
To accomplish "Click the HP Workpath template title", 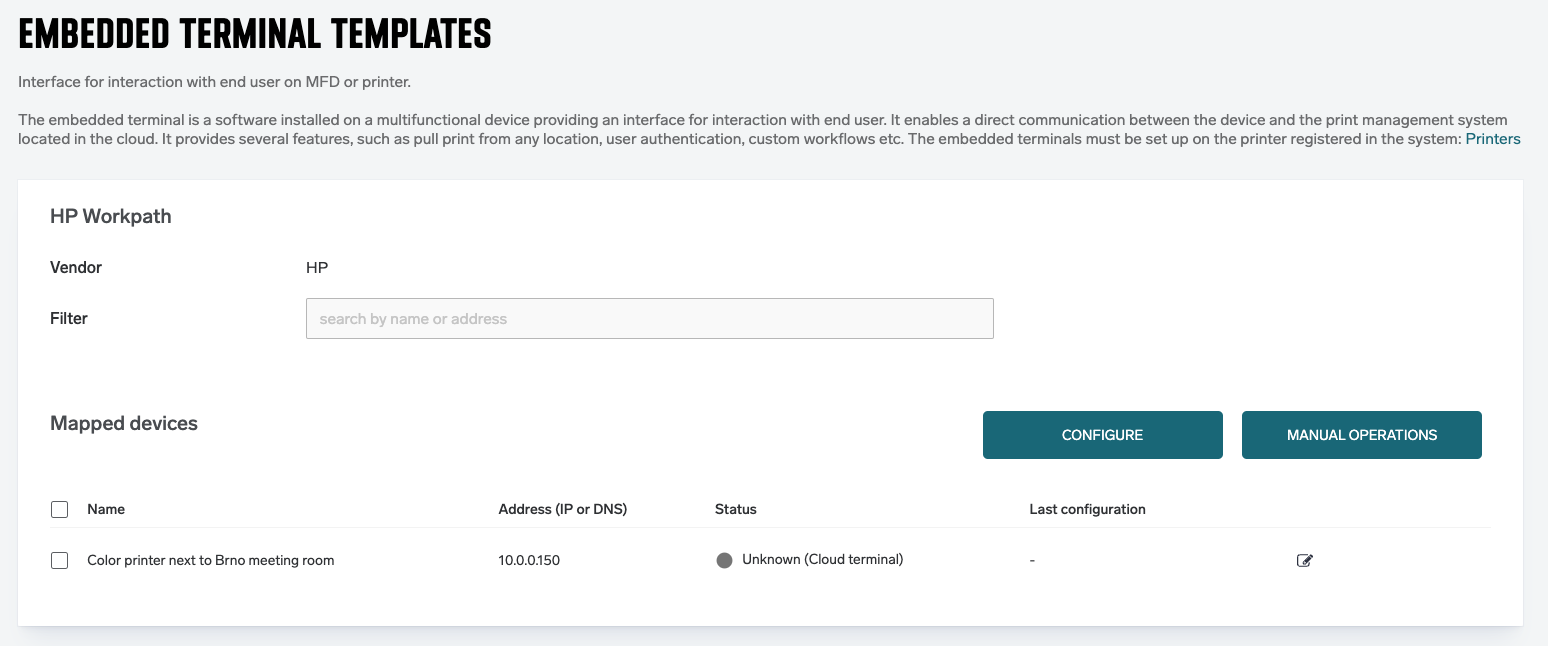I will pyautogui.click(x=111, y=217).
